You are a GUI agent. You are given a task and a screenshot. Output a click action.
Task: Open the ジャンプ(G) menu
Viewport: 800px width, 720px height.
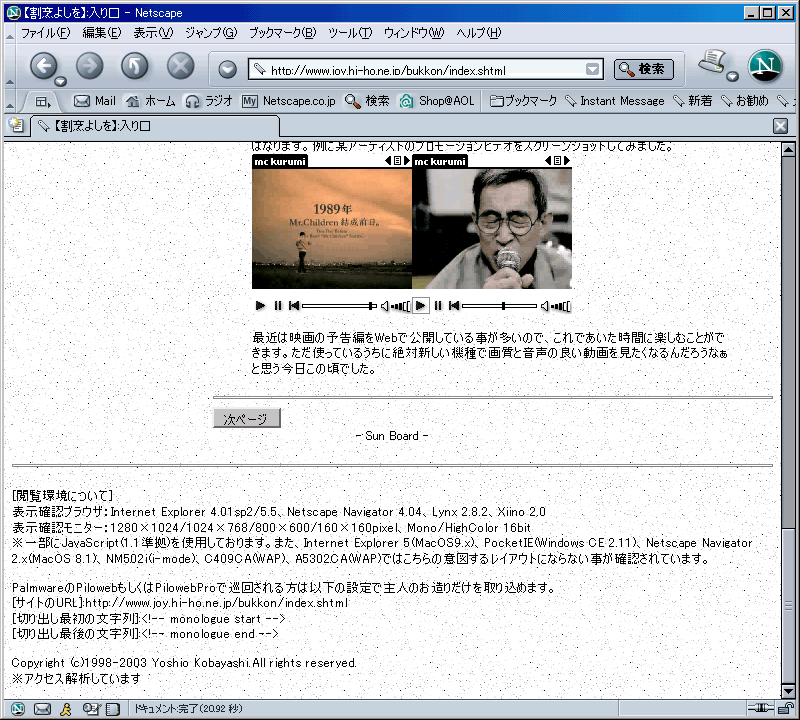[211, 33]
